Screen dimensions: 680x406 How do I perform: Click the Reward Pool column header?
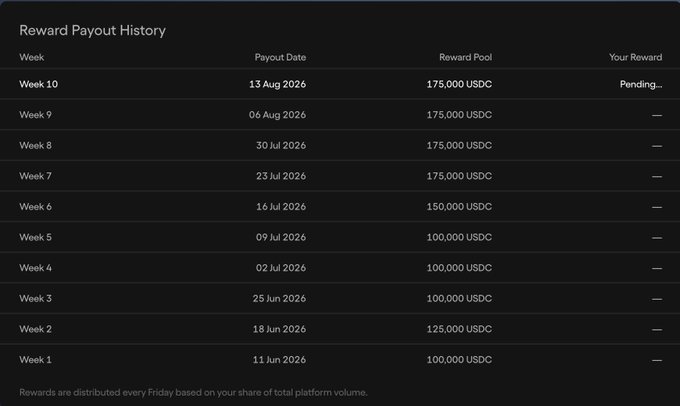(x=465, y=57)
